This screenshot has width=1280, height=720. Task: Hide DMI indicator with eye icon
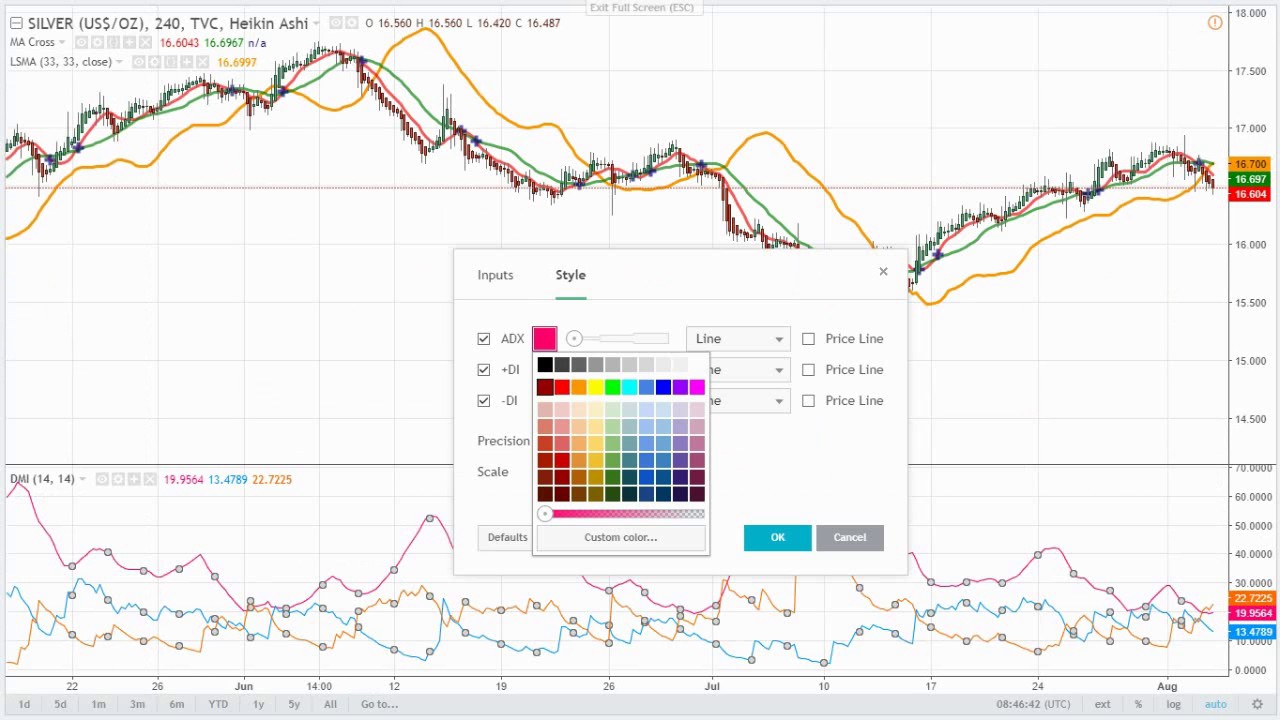pyautogui.click(x=102, y=479)
